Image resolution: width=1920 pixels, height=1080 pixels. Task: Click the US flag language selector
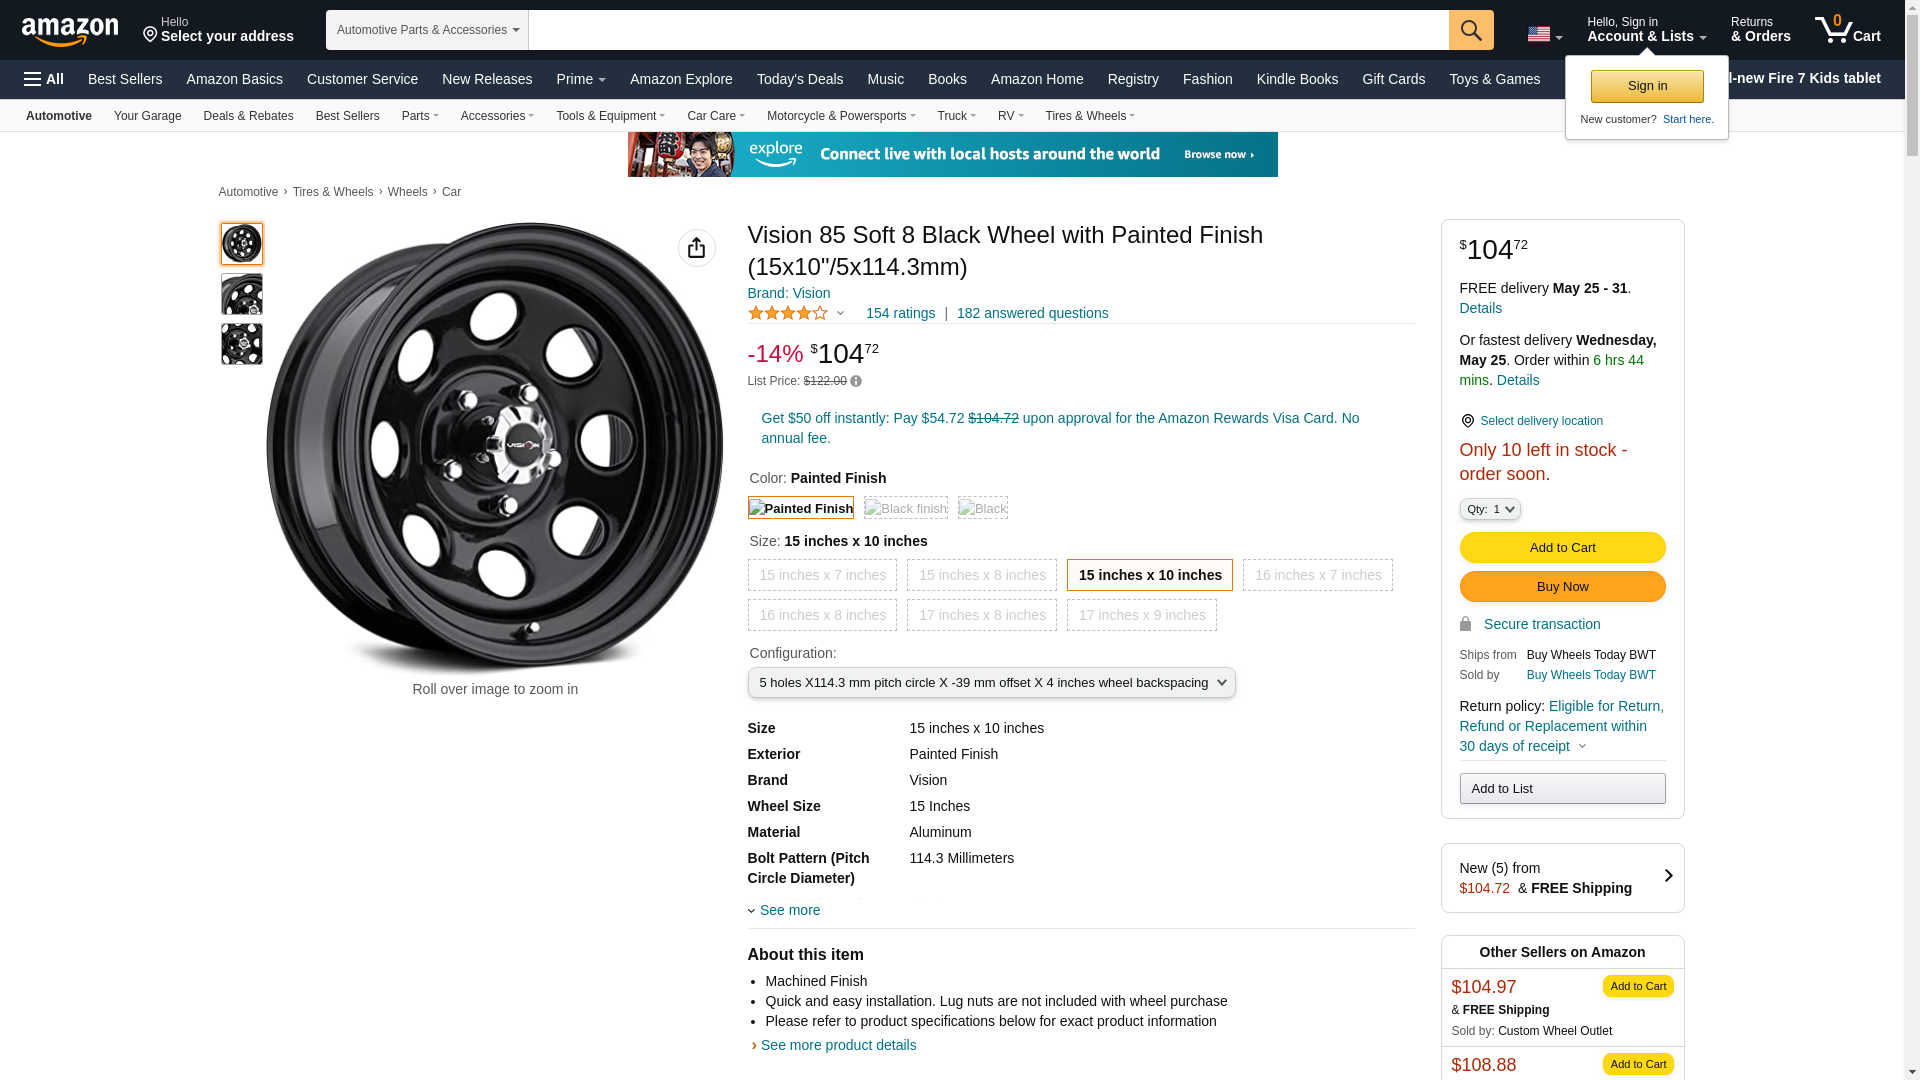click(1543, 34)
